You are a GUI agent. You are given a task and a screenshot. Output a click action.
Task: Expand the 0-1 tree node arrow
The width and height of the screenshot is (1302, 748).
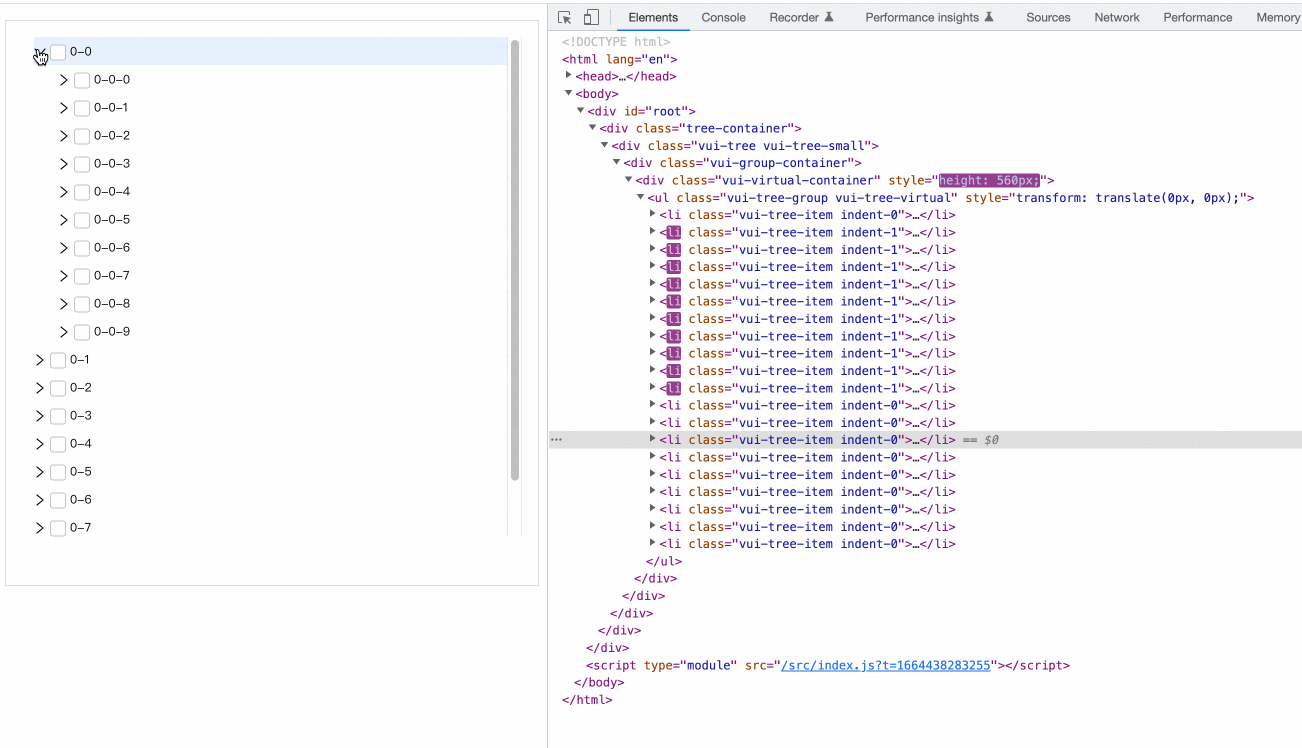40,360
